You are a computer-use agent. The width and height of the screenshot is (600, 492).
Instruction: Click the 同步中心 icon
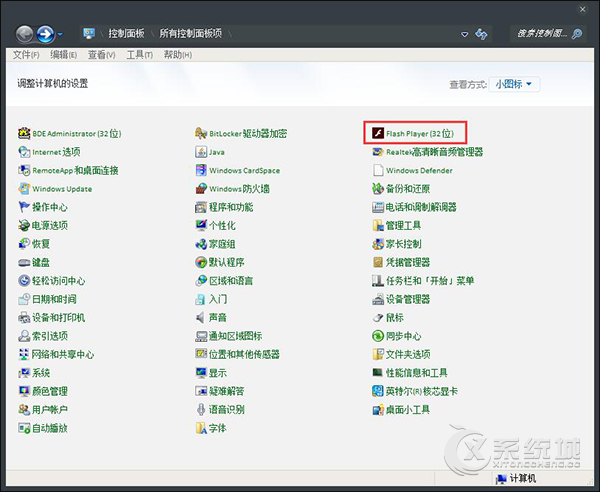[378, 336]
